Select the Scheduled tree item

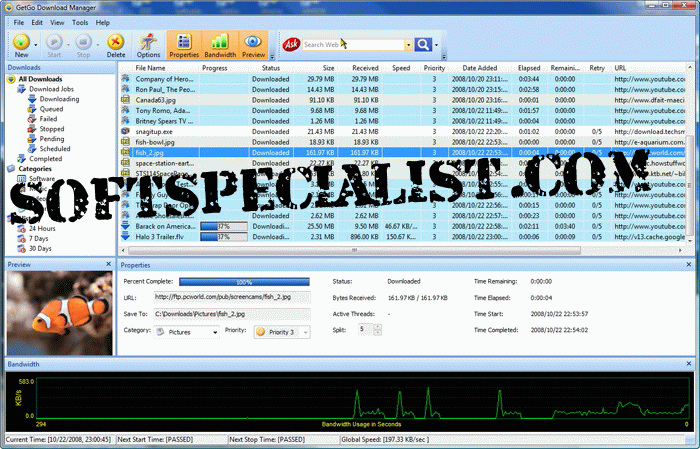point(55,149)
